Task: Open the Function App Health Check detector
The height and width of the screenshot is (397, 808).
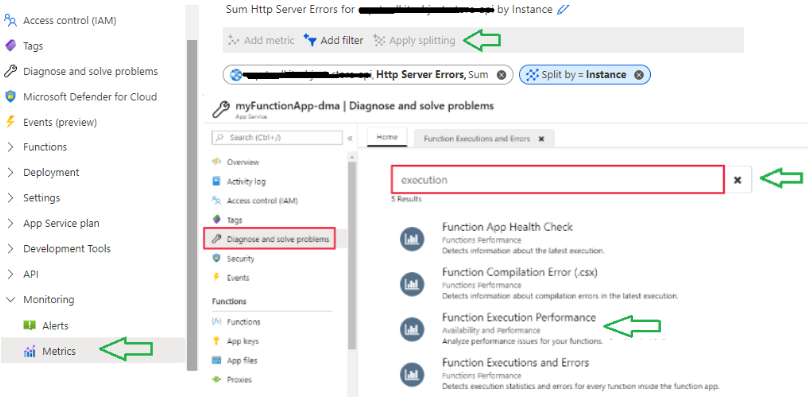Action: [x=507, y=227]
